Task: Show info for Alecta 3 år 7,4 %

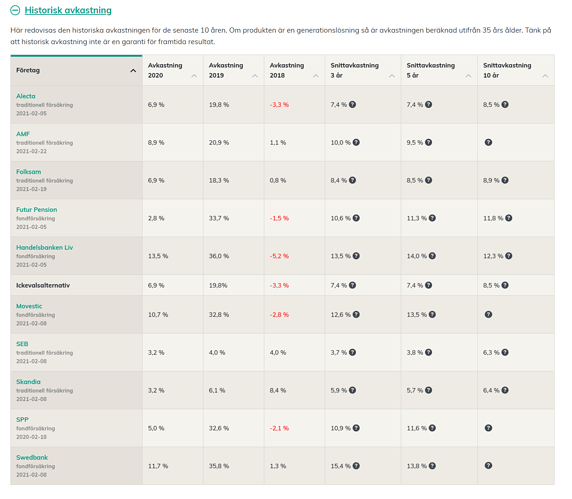Action: pyautogui.click(x=352, y=104)
